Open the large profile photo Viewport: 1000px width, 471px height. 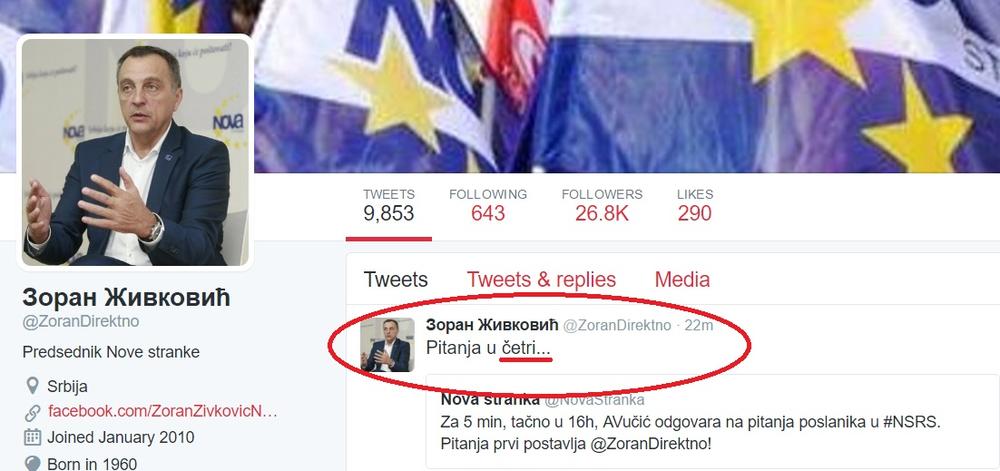click(135, 152)
